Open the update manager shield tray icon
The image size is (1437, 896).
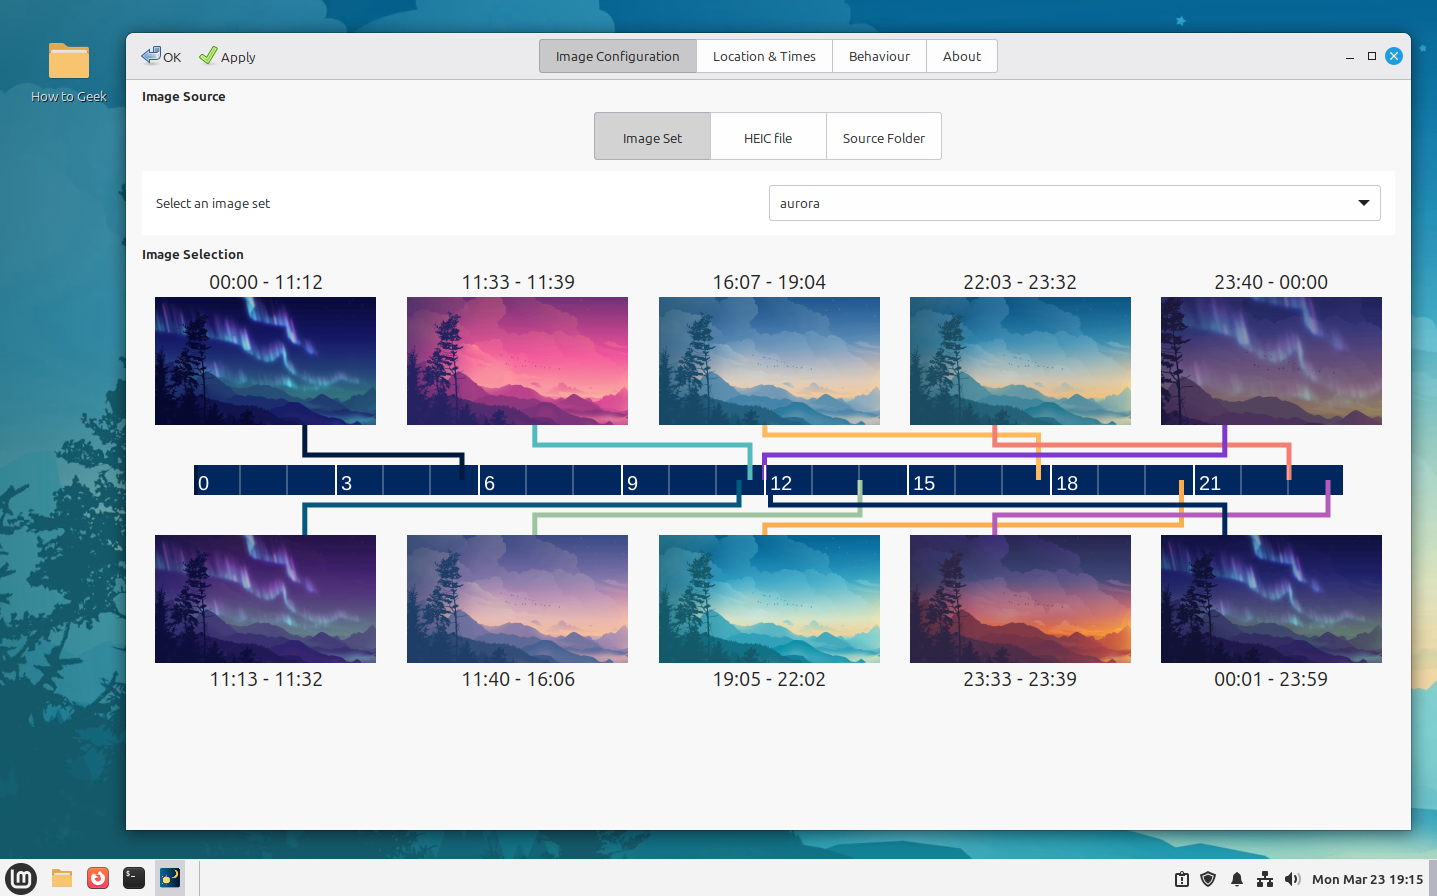[1208, 879]
